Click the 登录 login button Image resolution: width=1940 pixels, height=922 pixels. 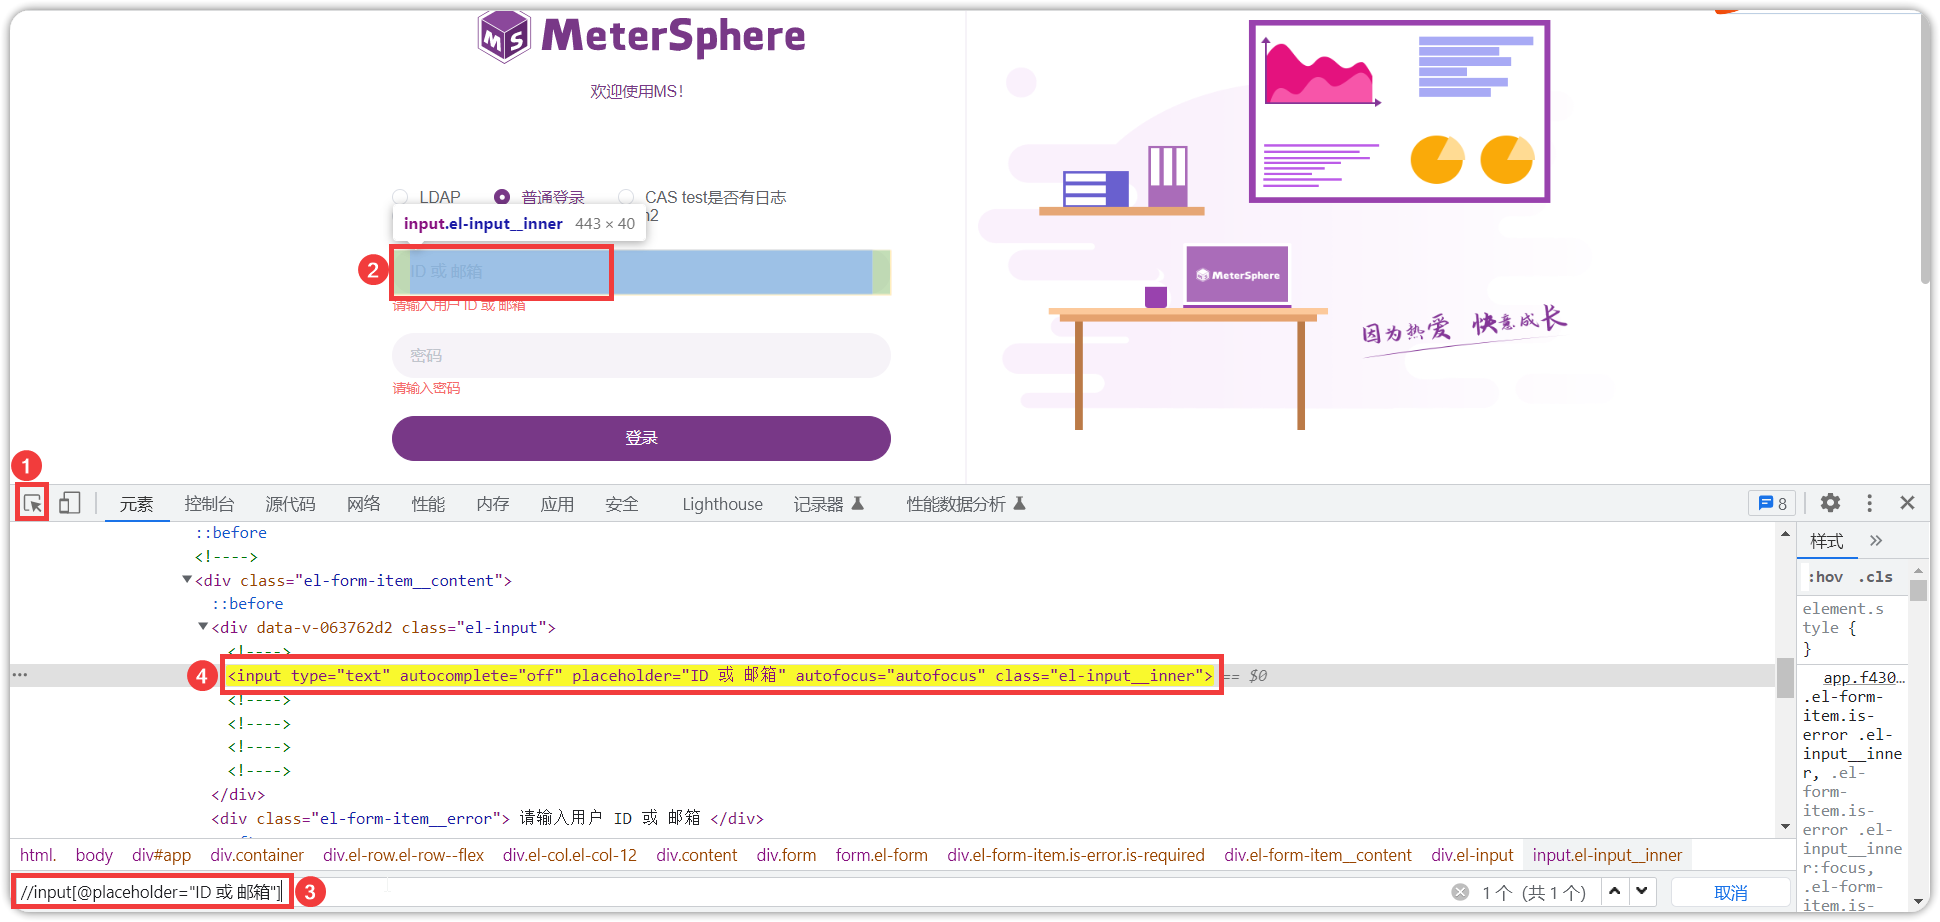coord(641,438)
